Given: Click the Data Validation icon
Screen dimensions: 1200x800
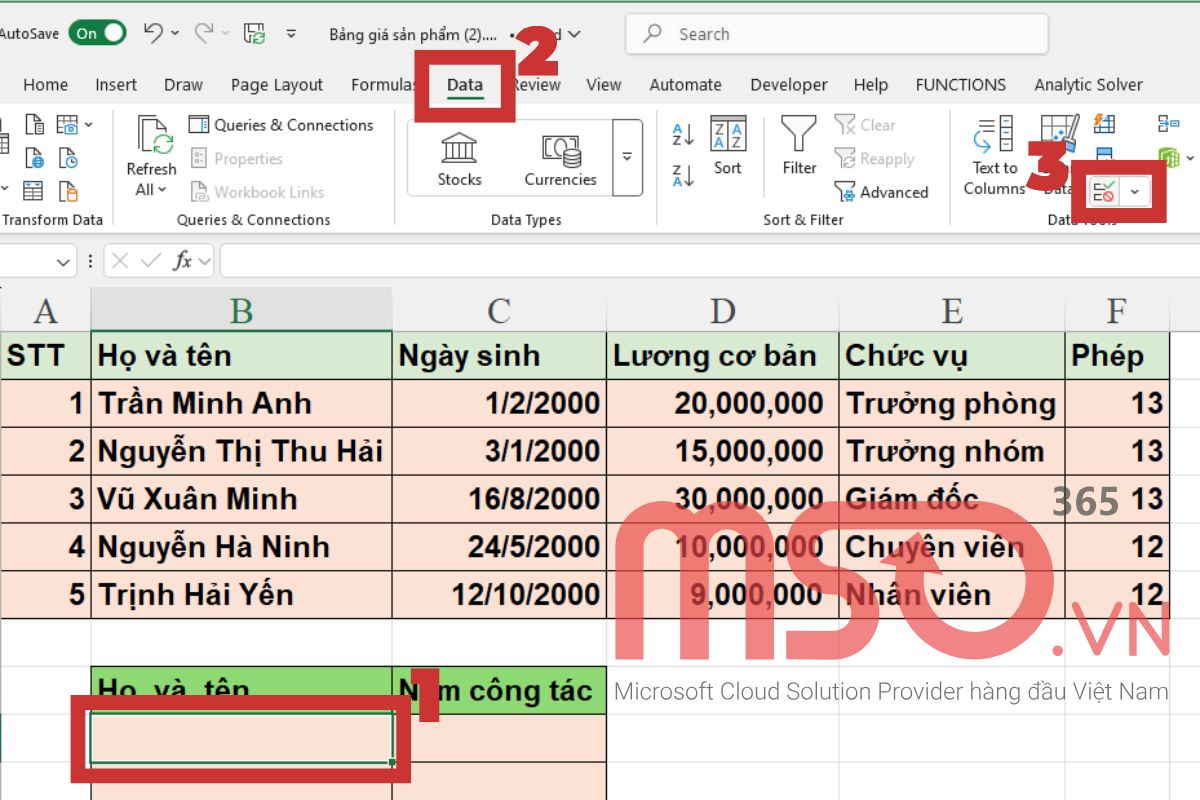Looking at the screenshot, I should (x=1104, y=192).
